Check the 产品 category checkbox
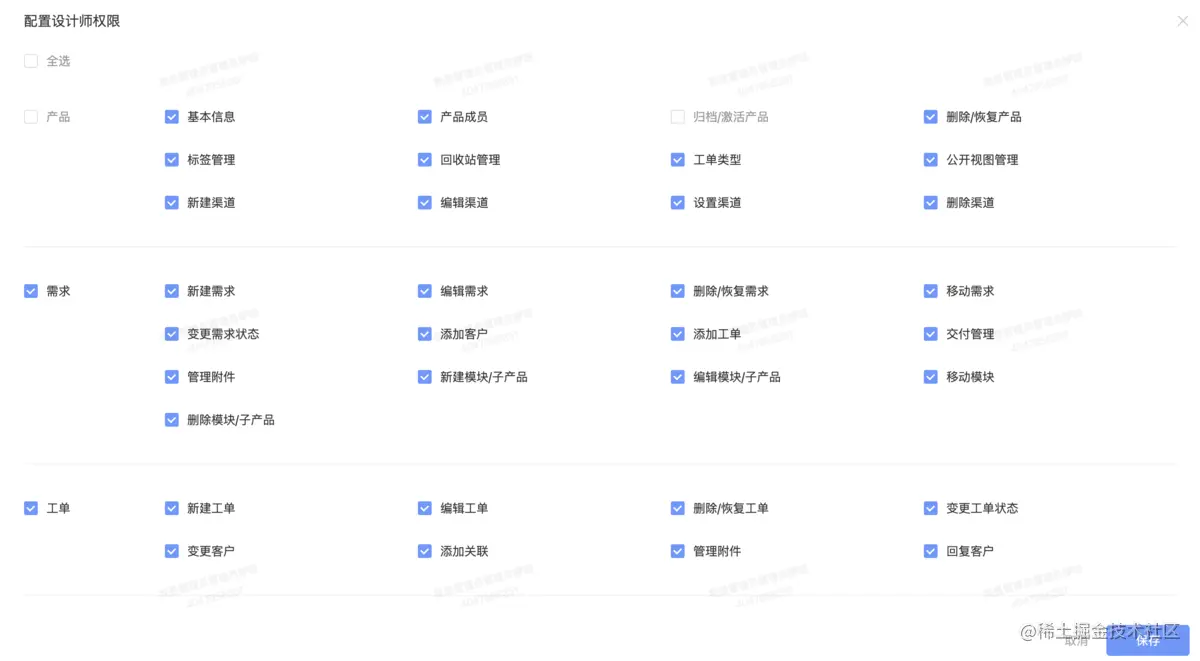This screenshot has width=1200, height=661. (31, 117)
